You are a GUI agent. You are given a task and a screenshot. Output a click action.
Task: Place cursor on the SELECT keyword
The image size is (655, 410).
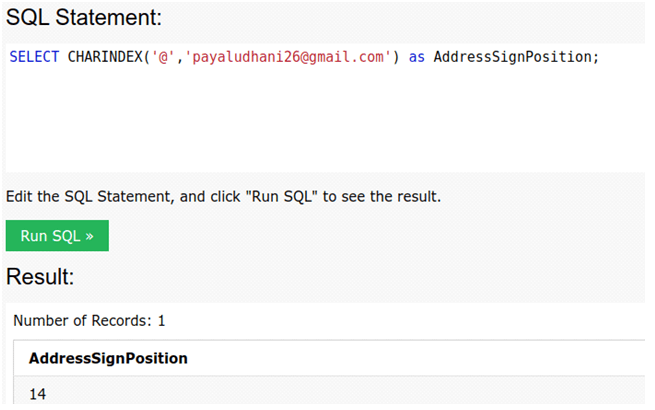click(x=34, y=57)
